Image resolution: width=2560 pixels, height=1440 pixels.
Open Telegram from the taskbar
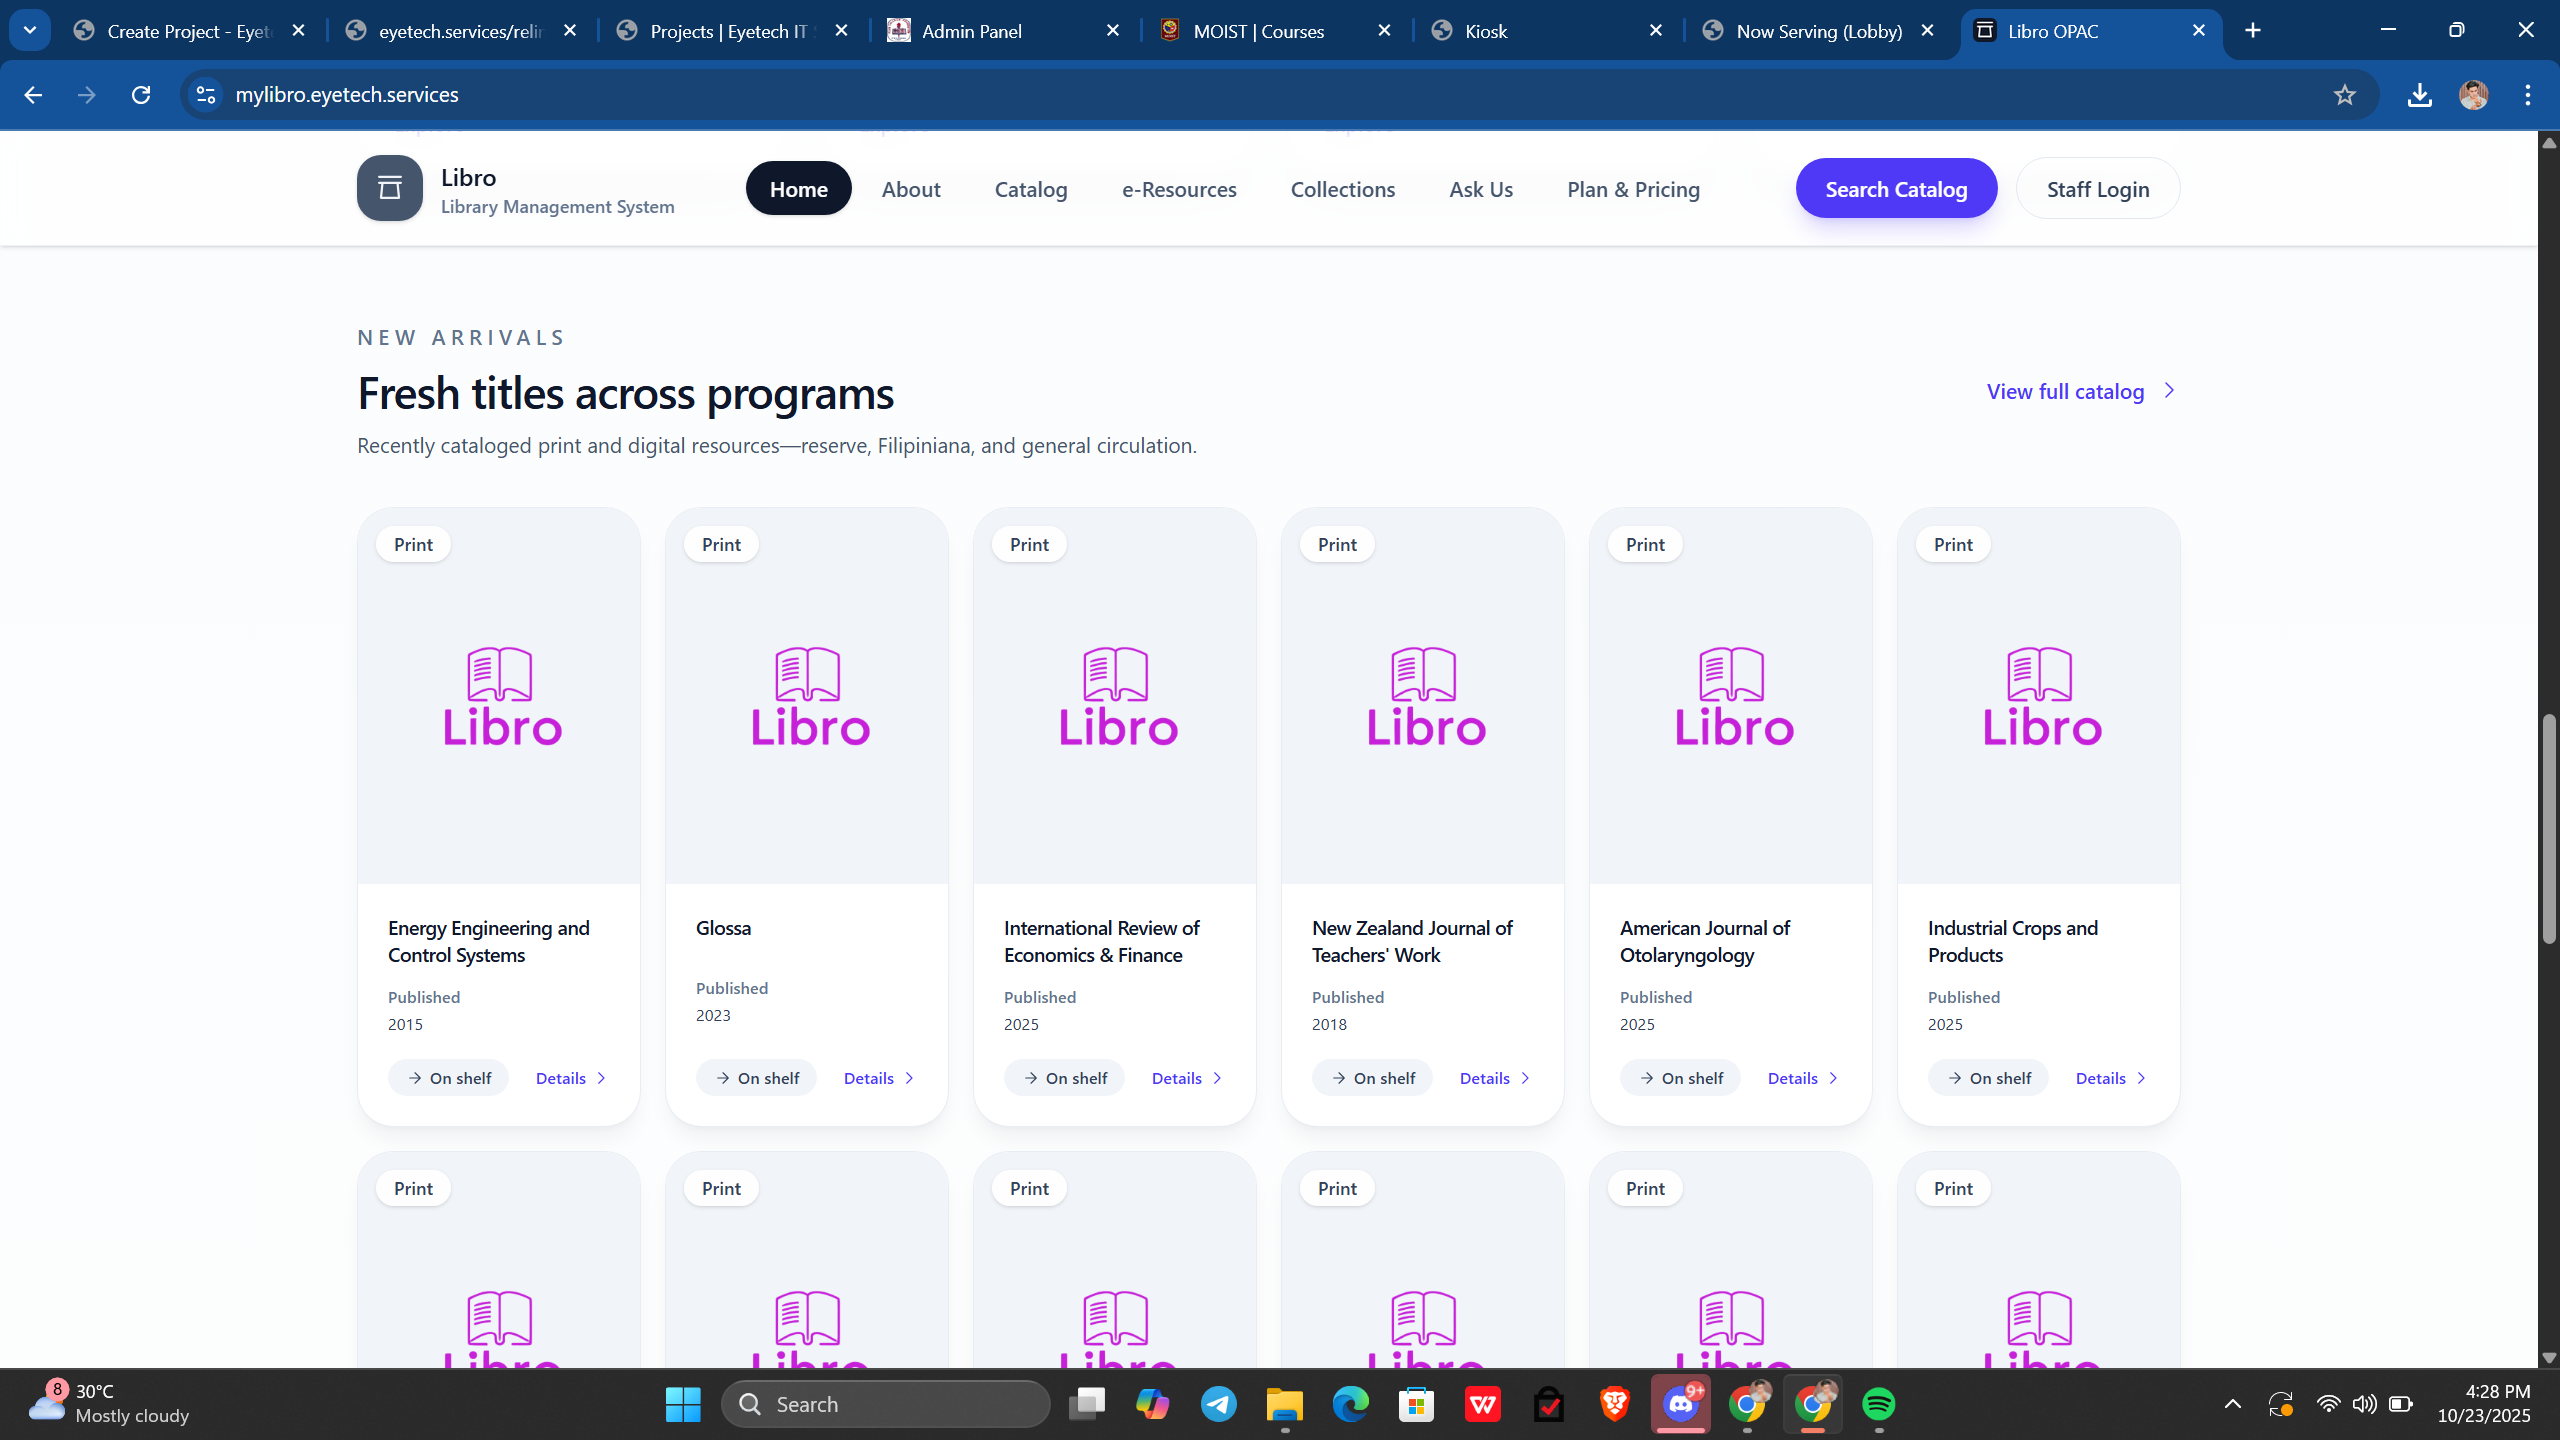coord(1218,1404)
